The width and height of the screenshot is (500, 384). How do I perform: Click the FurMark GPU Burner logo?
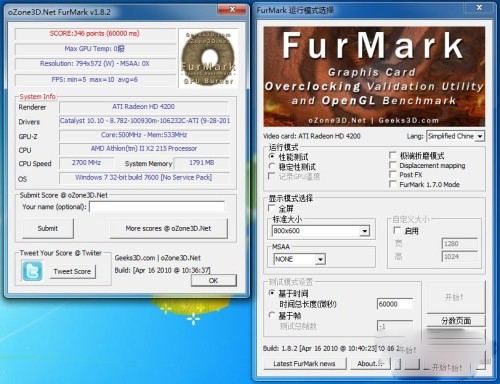(208, 58)
